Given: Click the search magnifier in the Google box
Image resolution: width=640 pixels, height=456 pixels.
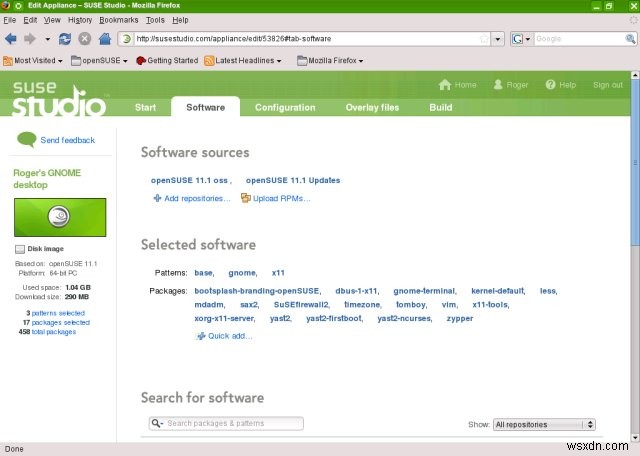Looking at the screenshot, I should click(x=630, y=39).
